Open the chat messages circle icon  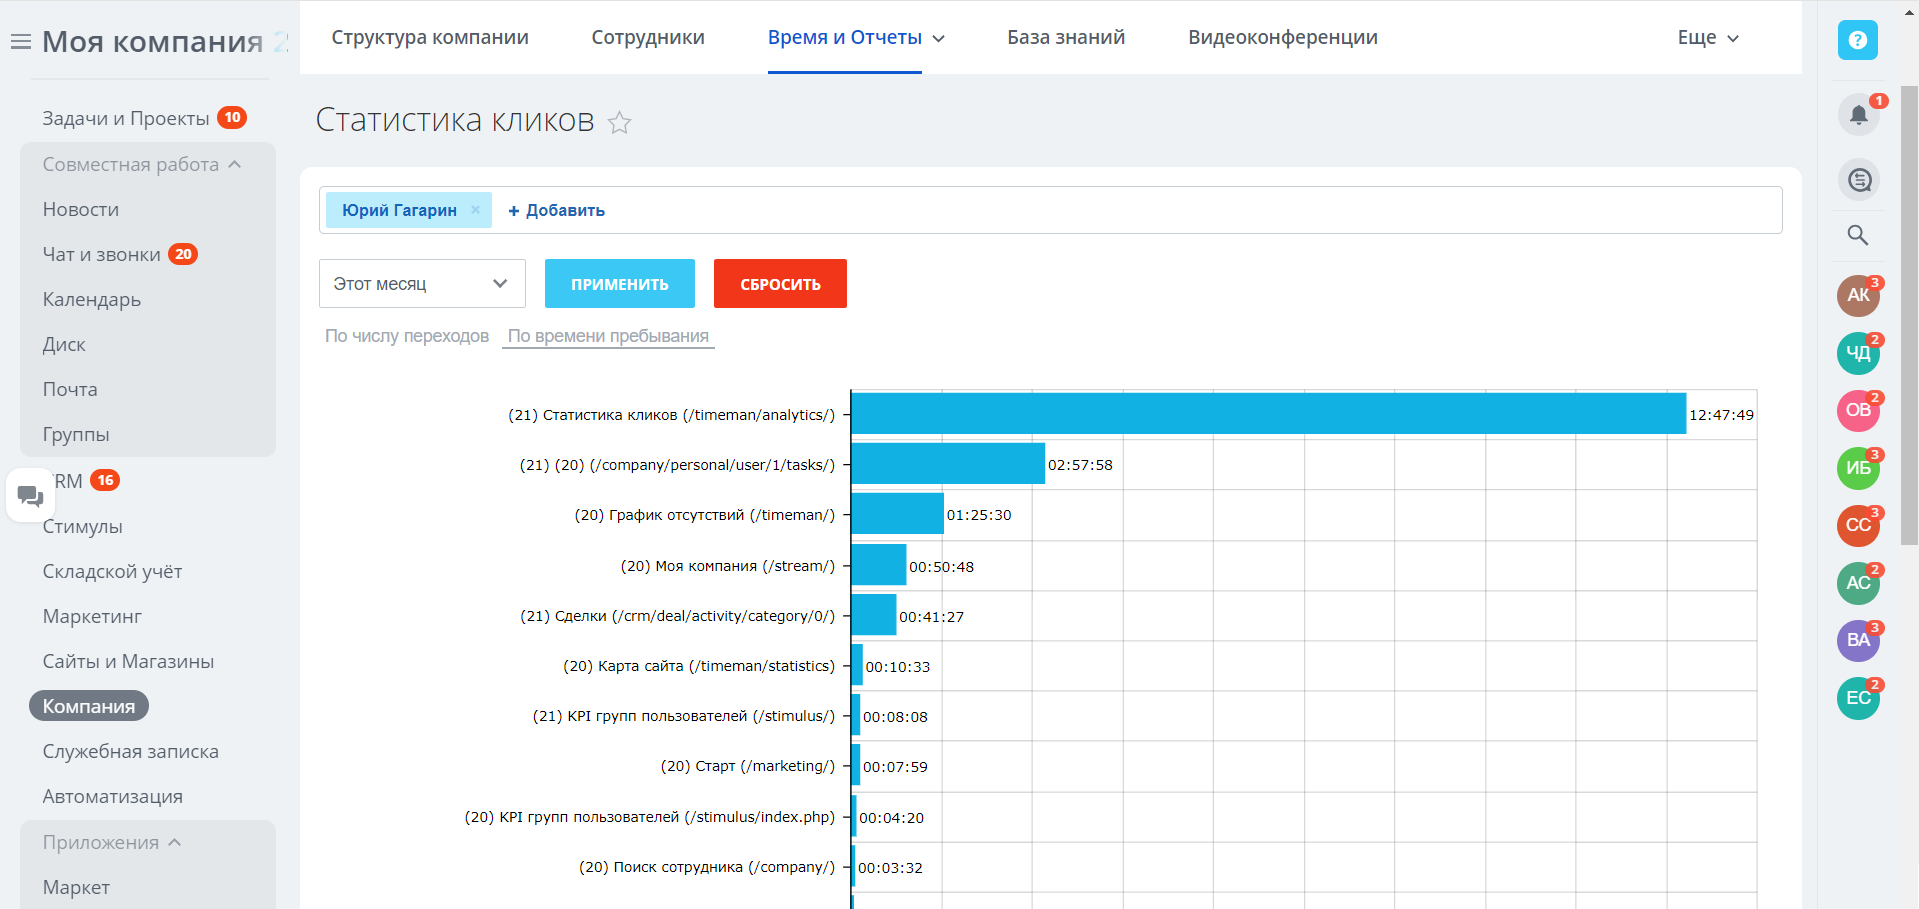click(1859, 180)
